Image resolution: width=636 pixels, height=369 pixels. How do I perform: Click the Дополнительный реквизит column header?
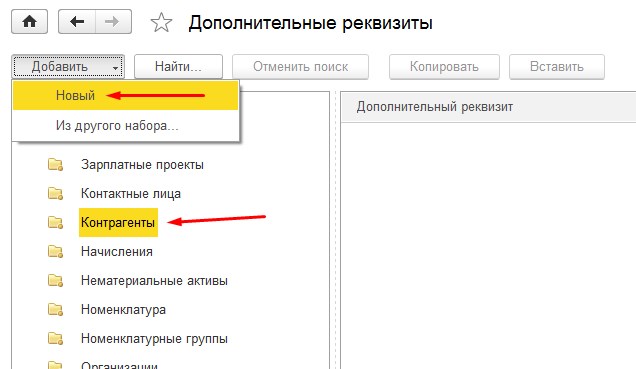[x=488, y=107]
